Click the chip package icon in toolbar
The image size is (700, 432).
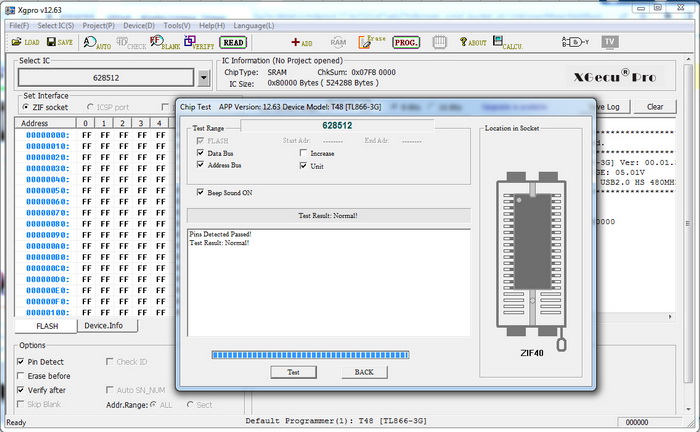click(439, 42)
